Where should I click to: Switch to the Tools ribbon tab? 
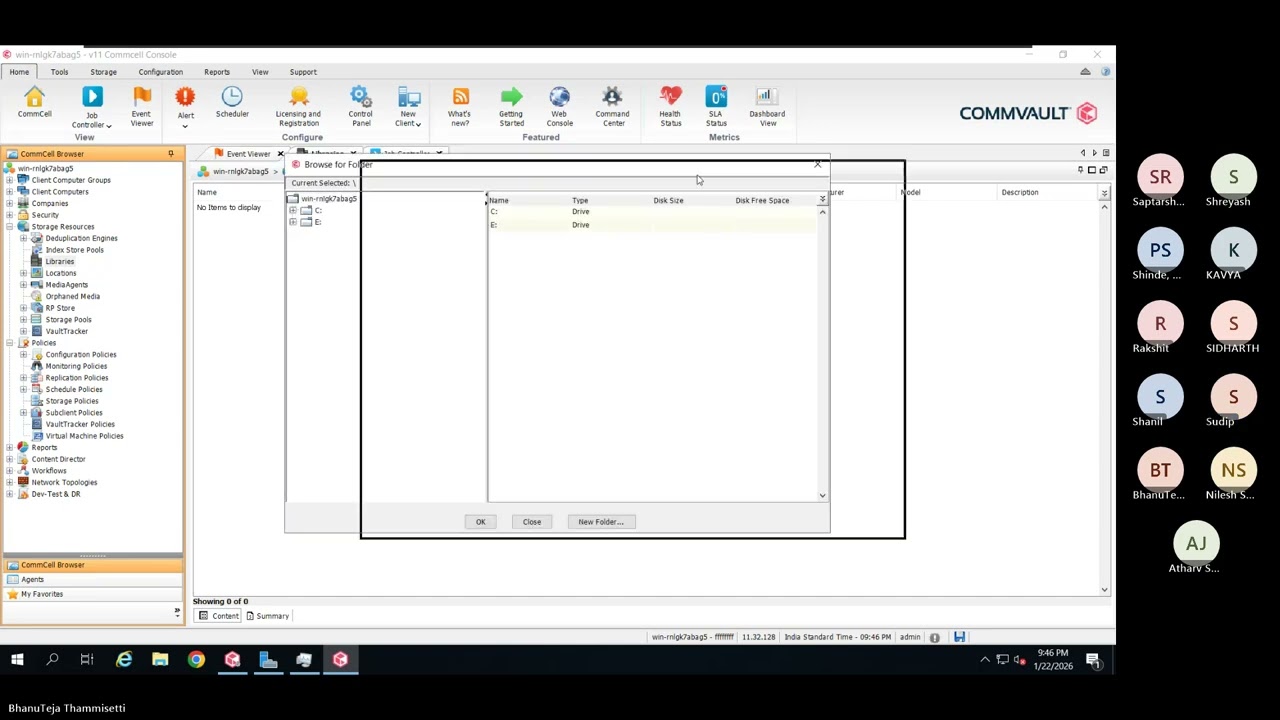[59, 72]
